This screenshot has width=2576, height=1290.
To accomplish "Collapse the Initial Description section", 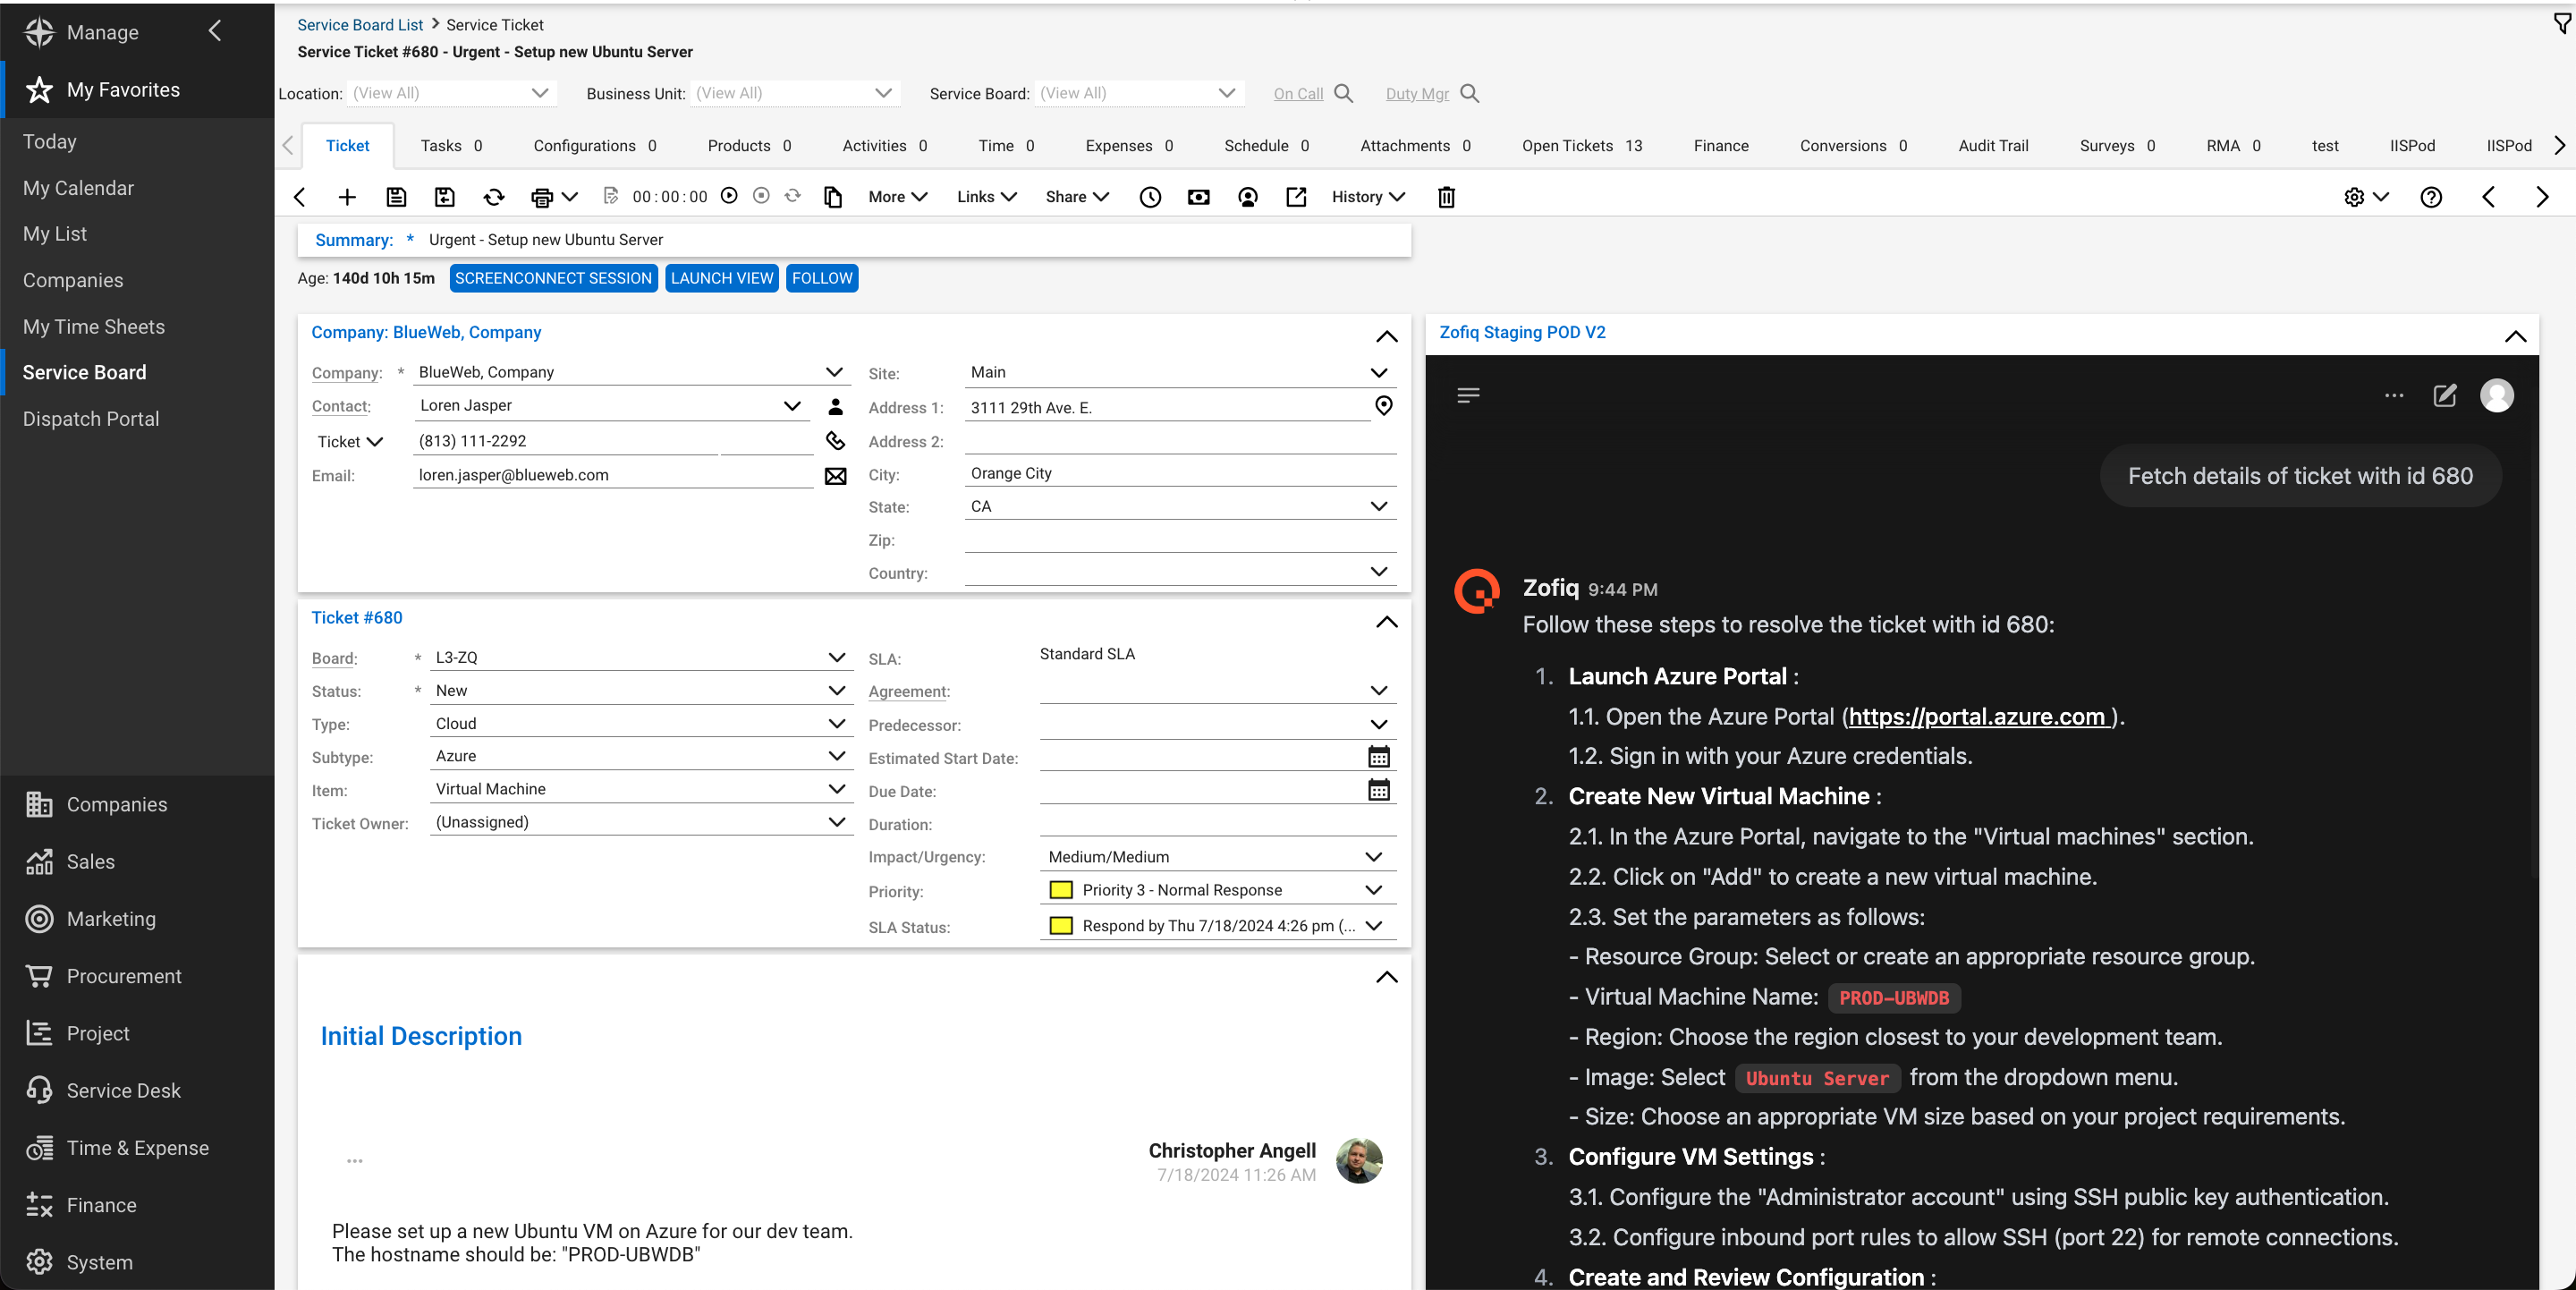I will 1386,977.
